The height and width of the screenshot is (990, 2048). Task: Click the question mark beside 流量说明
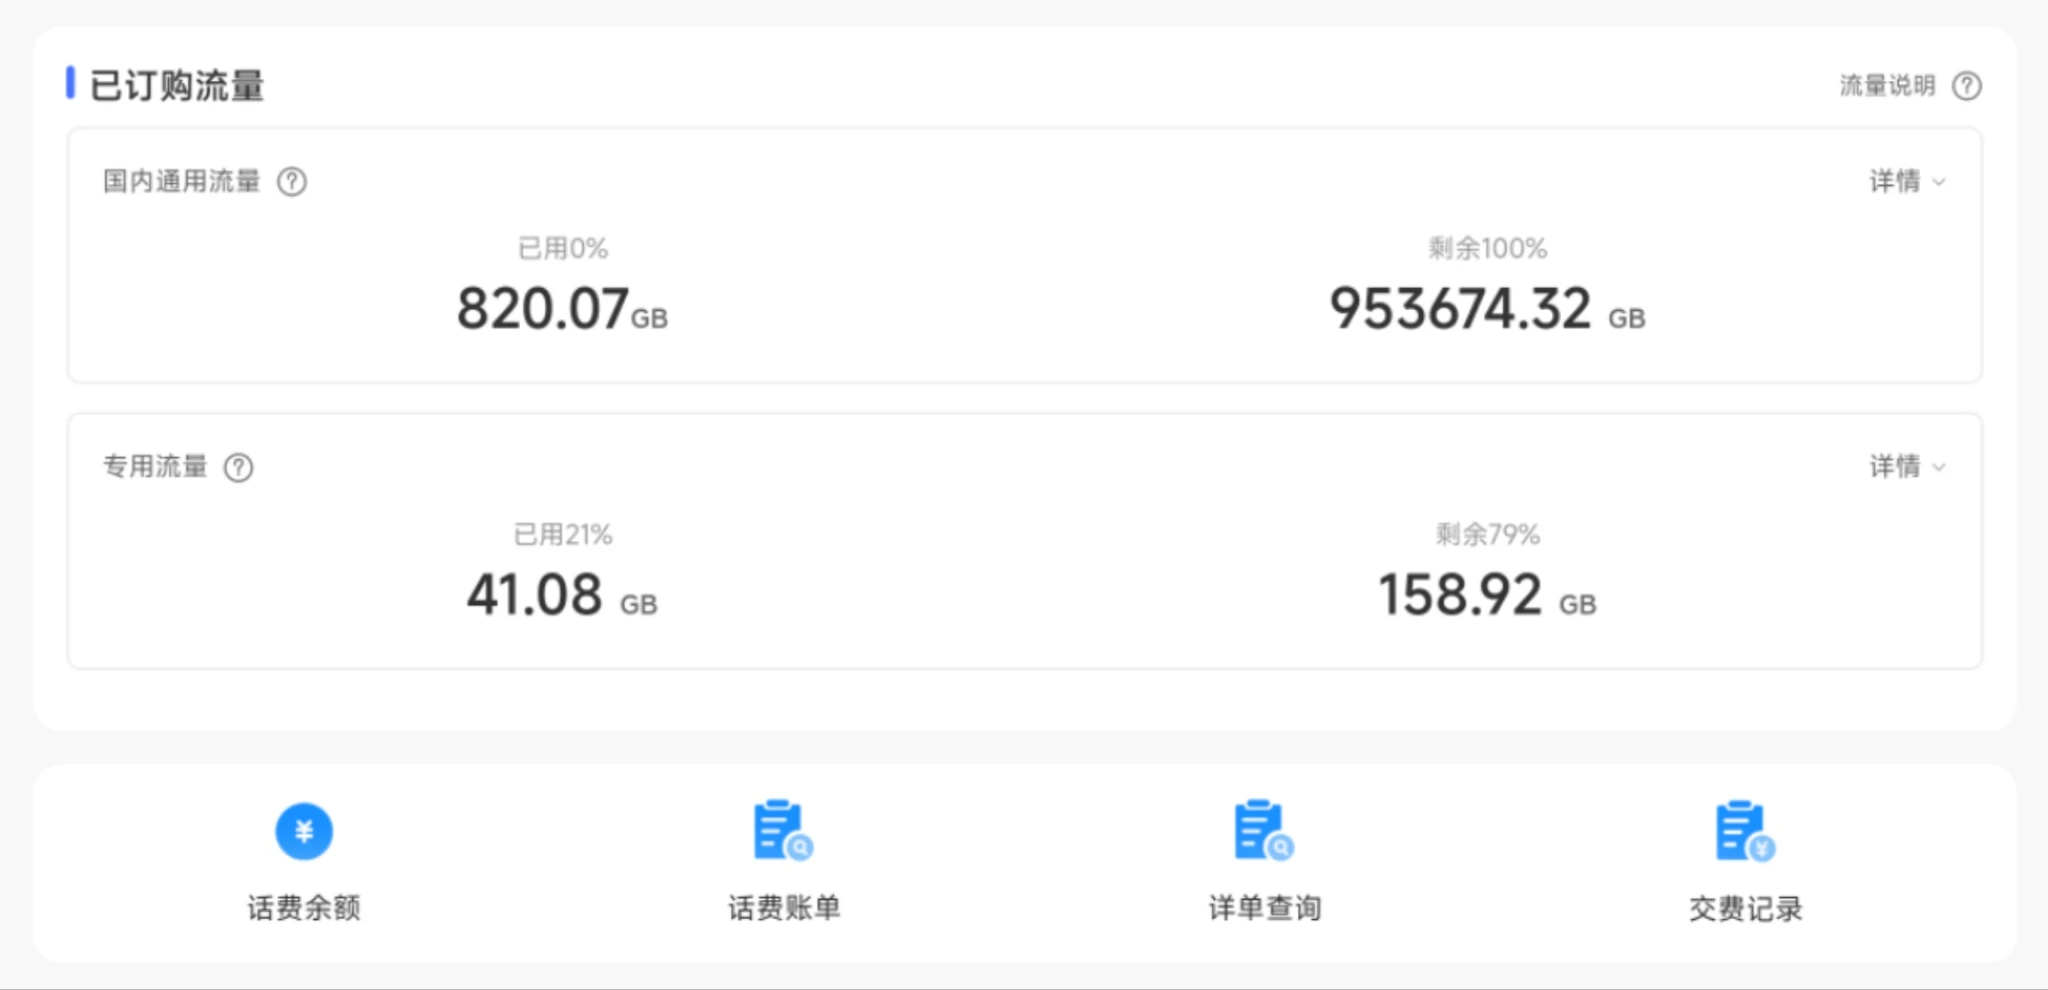[1966, 86]
